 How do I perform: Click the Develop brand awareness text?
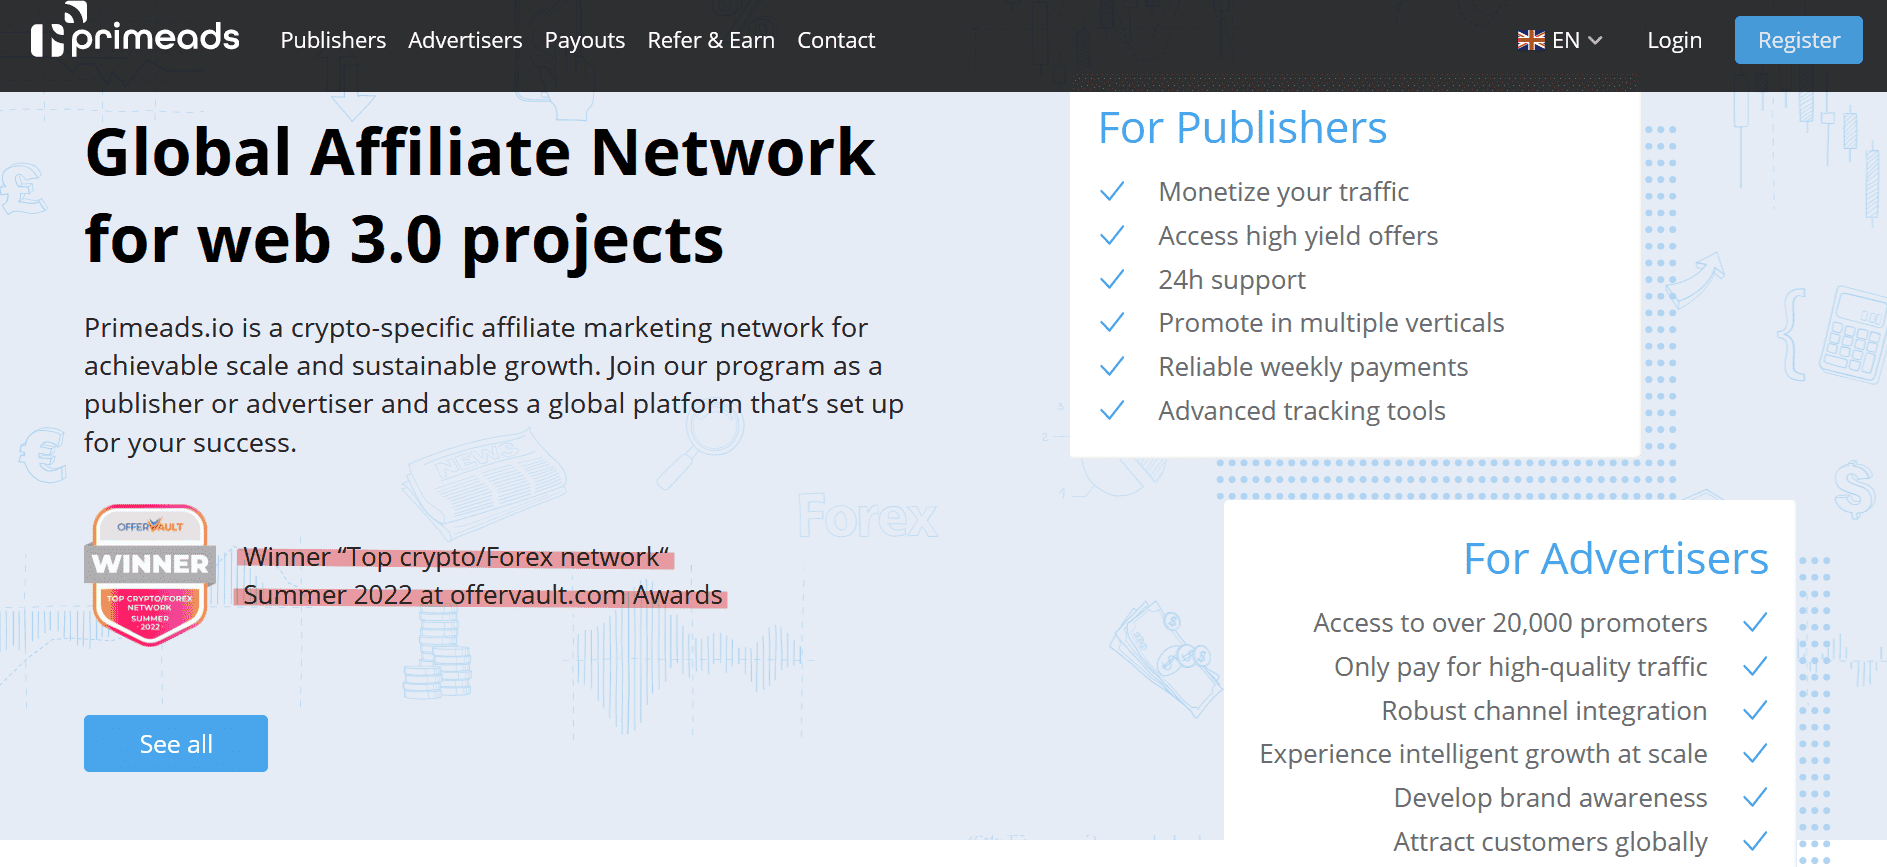pos(1550,798)
